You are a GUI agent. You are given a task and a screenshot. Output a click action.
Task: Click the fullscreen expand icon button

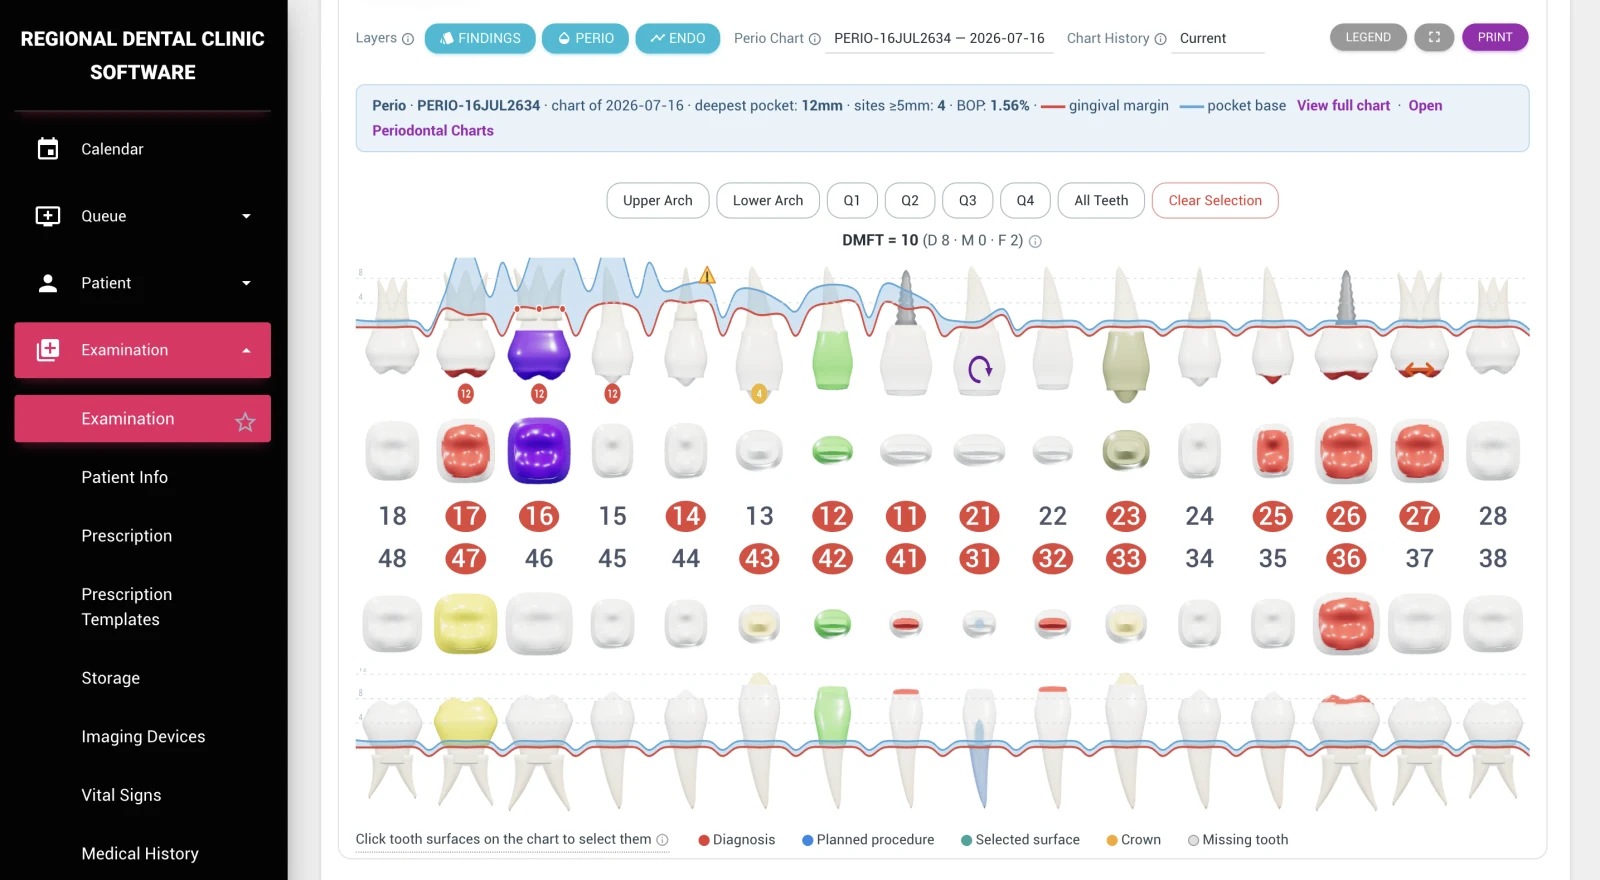[1434, 37]
